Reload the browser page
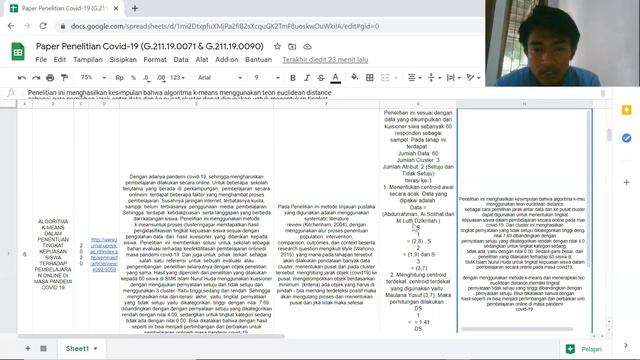 point(43,26)
